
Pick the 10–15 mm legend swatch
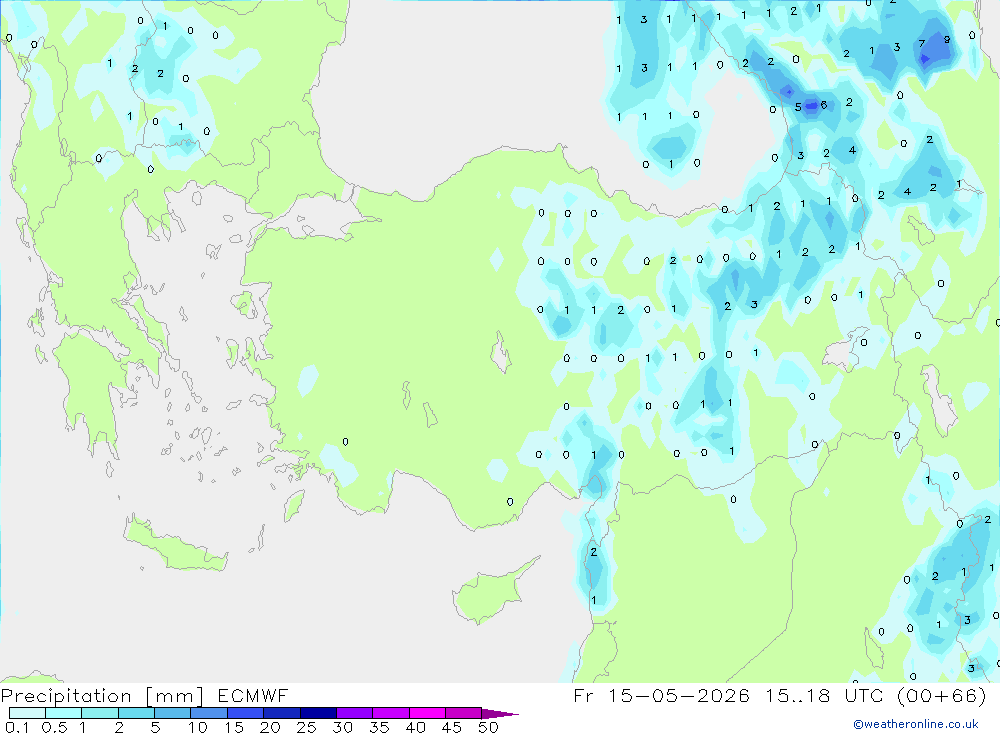point(209,713)
